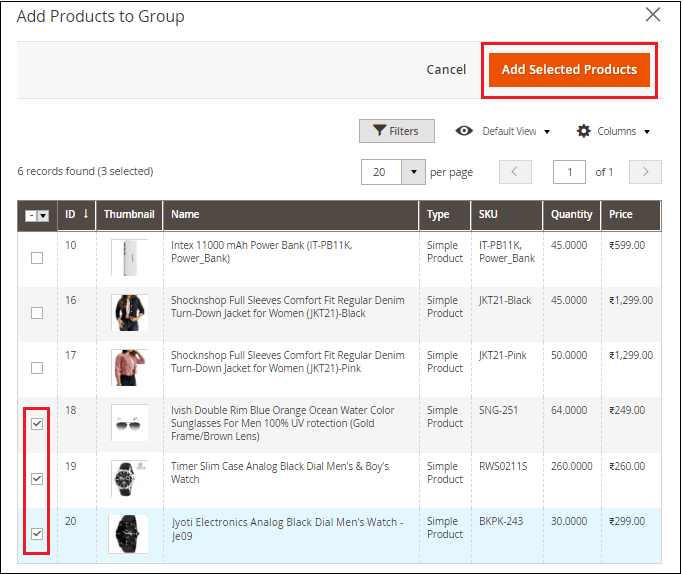Image resolution: width=683 pixels, height=574 pixels.
Task: Click the Timer Slim Case Analog Watch name
Action: (x=280, y=473)
